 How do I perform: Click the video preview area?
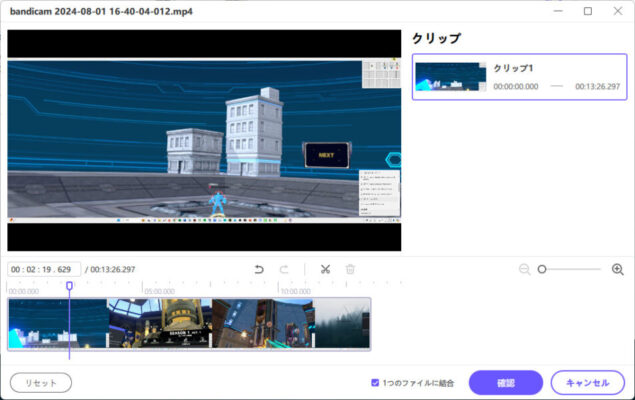tap(204, 140)
